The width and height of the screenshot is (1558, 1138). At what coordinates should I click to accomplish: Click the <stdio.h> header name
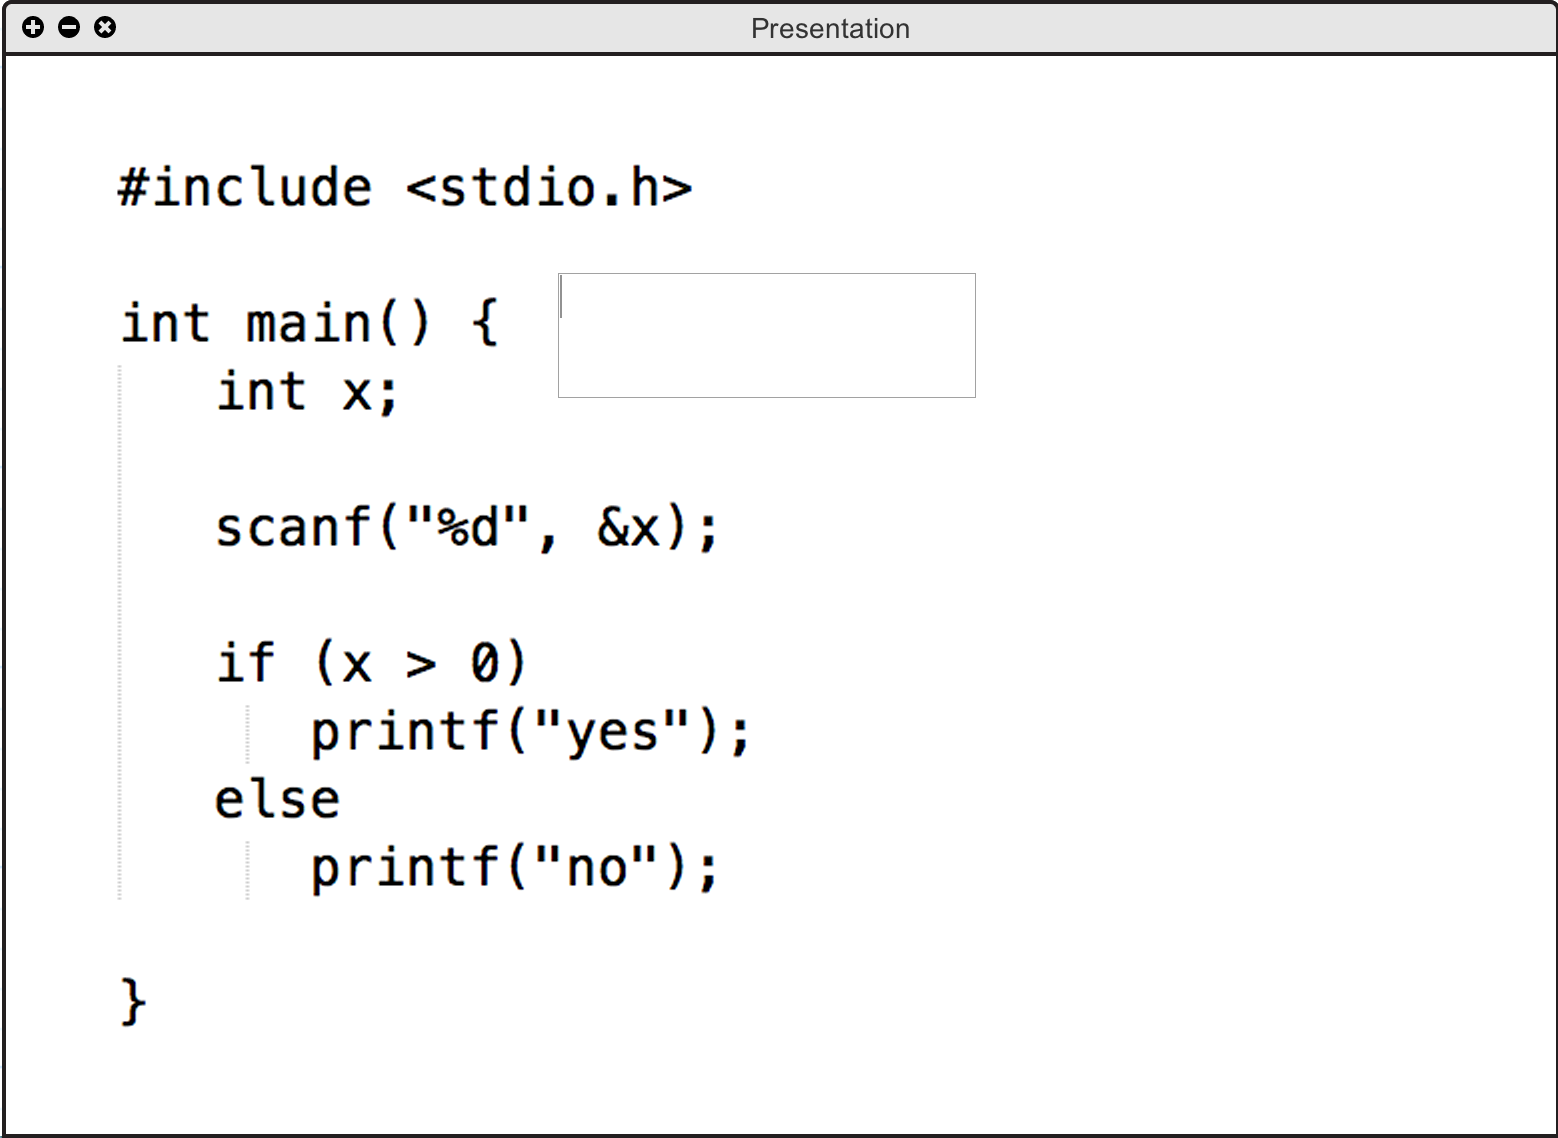pyautogui.click(x=549, y=188)
